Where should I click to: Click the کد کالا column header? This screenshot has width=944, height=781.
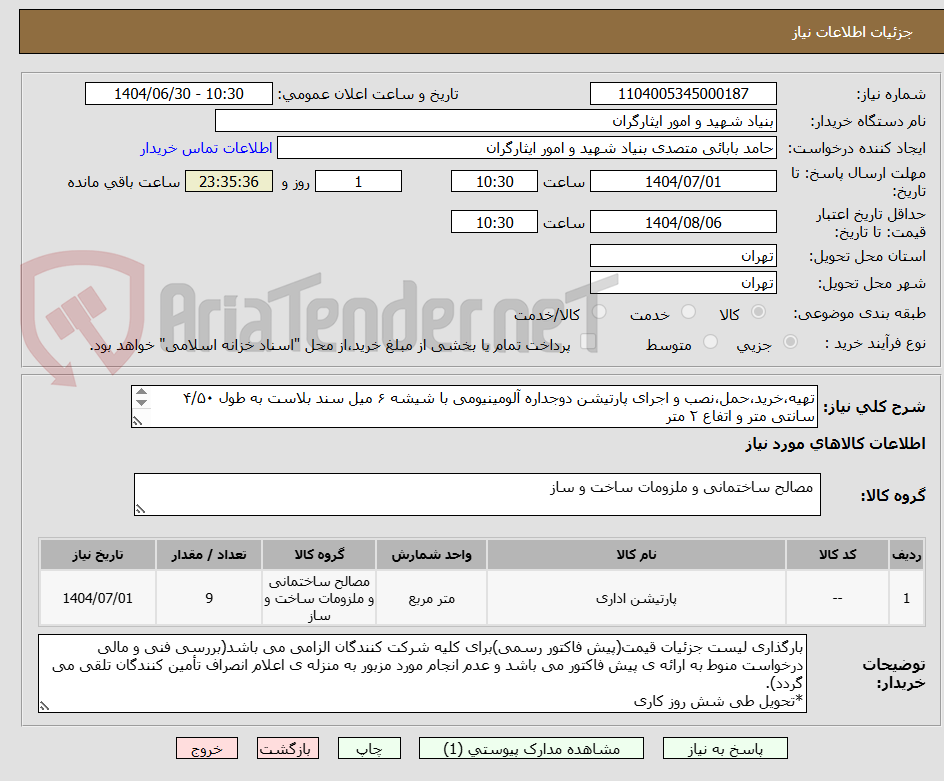click(x=837, y=555)
